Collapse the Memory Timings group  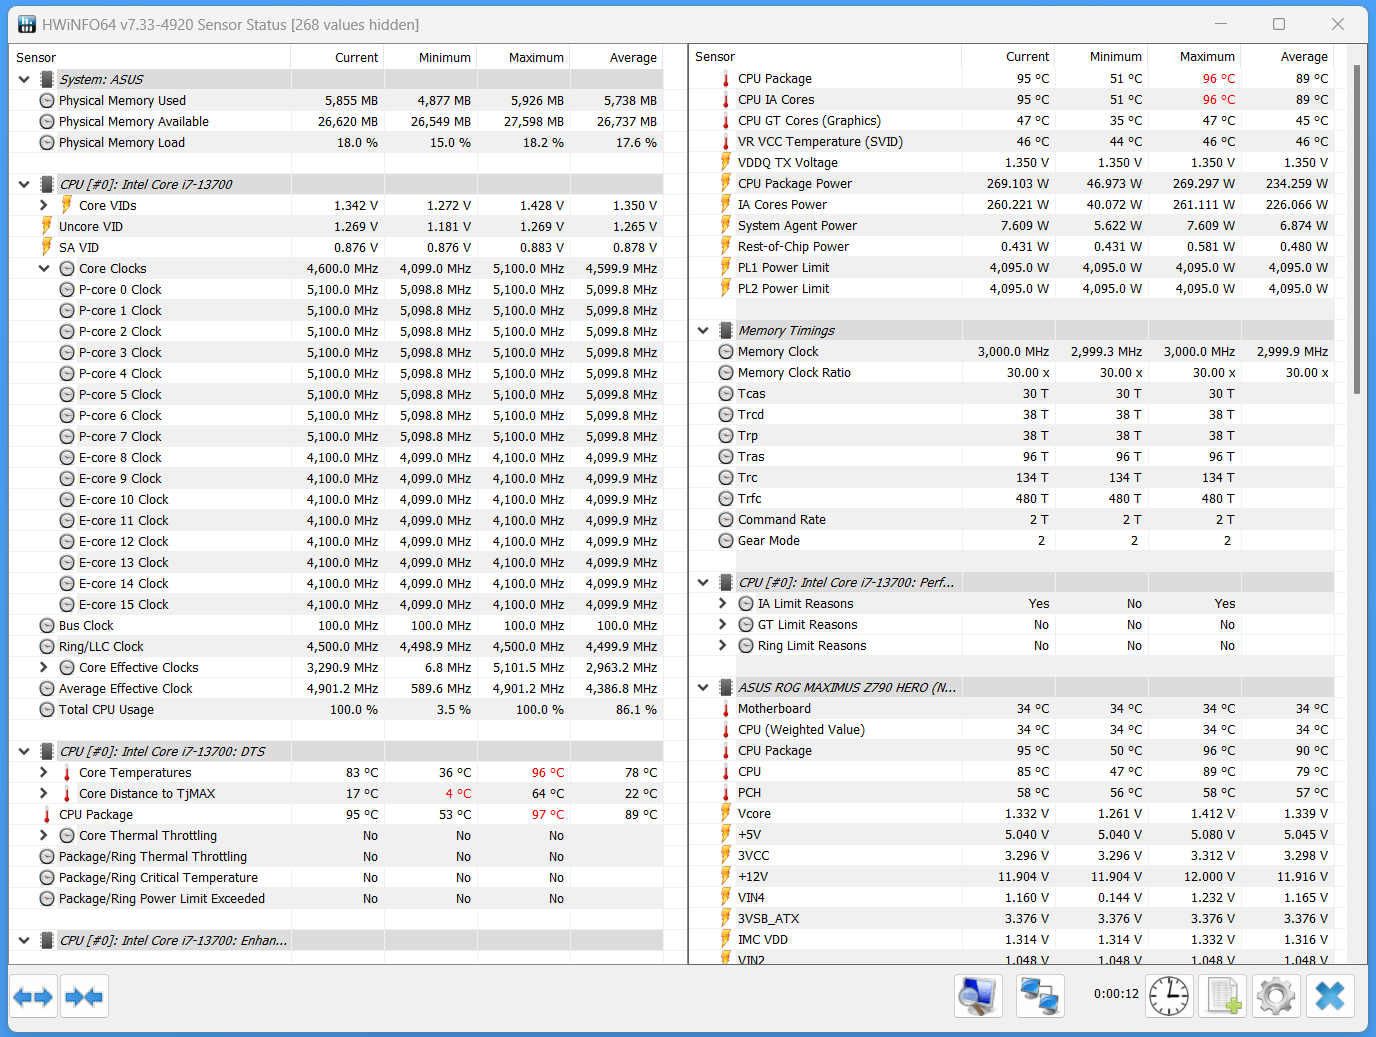tap(703, 330)
